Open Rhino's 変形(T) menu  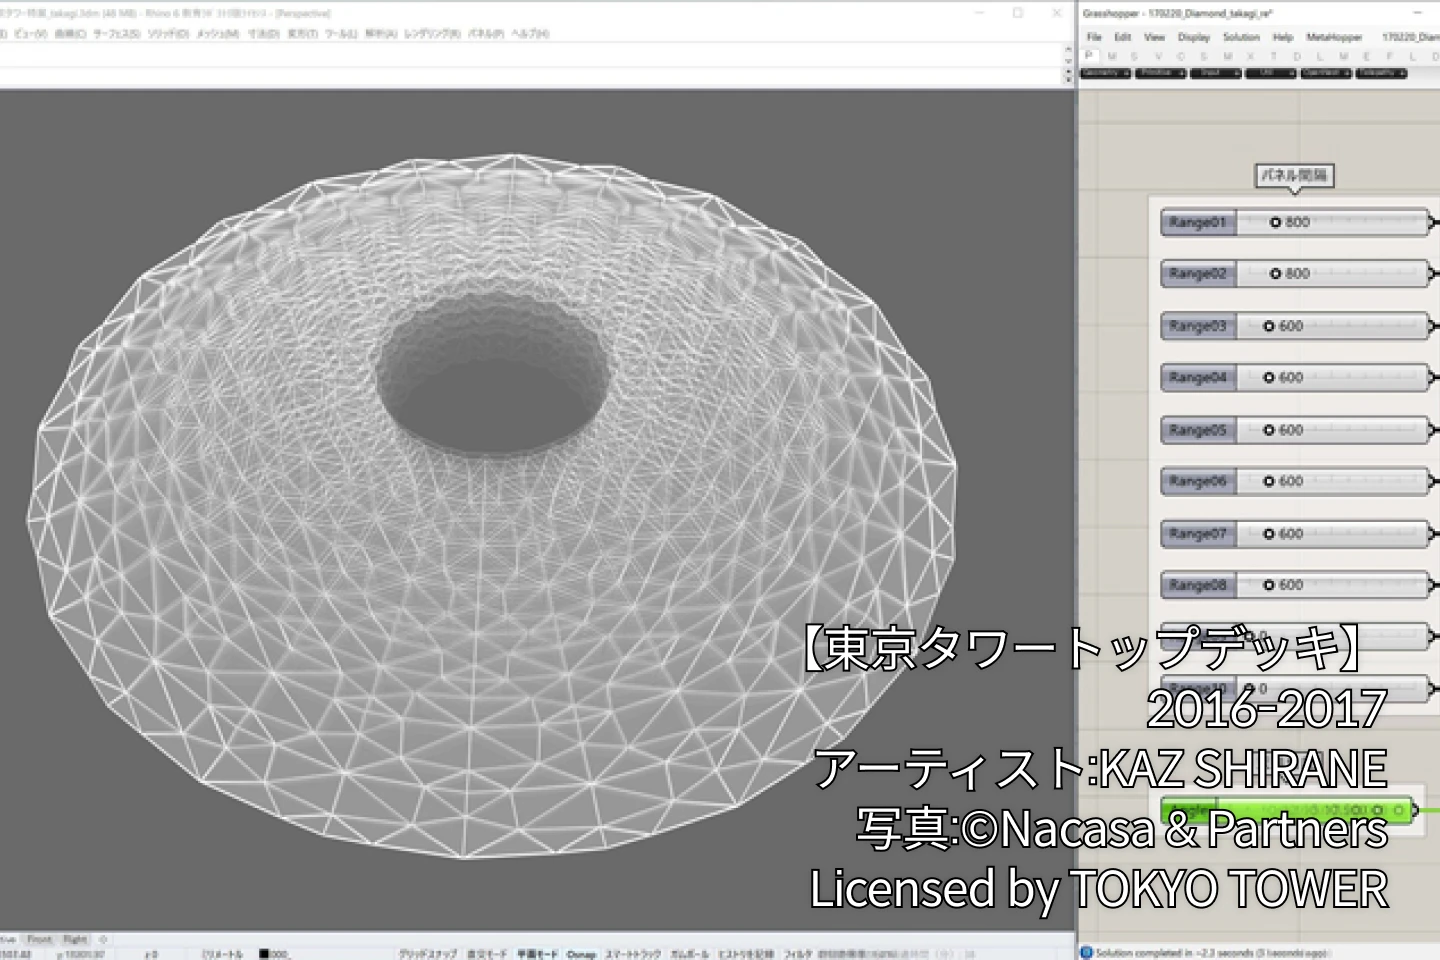click(303, 34)
